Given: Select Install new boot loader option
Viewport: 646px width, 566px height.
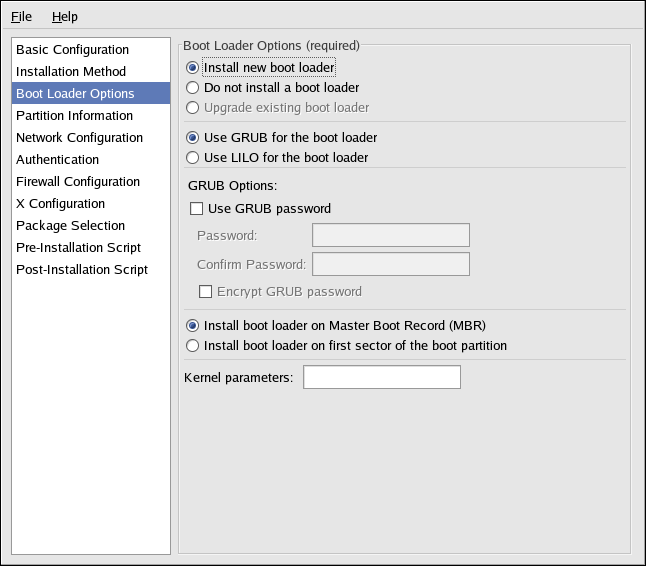Looking at the screenshot, I should pyautogui.click(x=193, y=68).
